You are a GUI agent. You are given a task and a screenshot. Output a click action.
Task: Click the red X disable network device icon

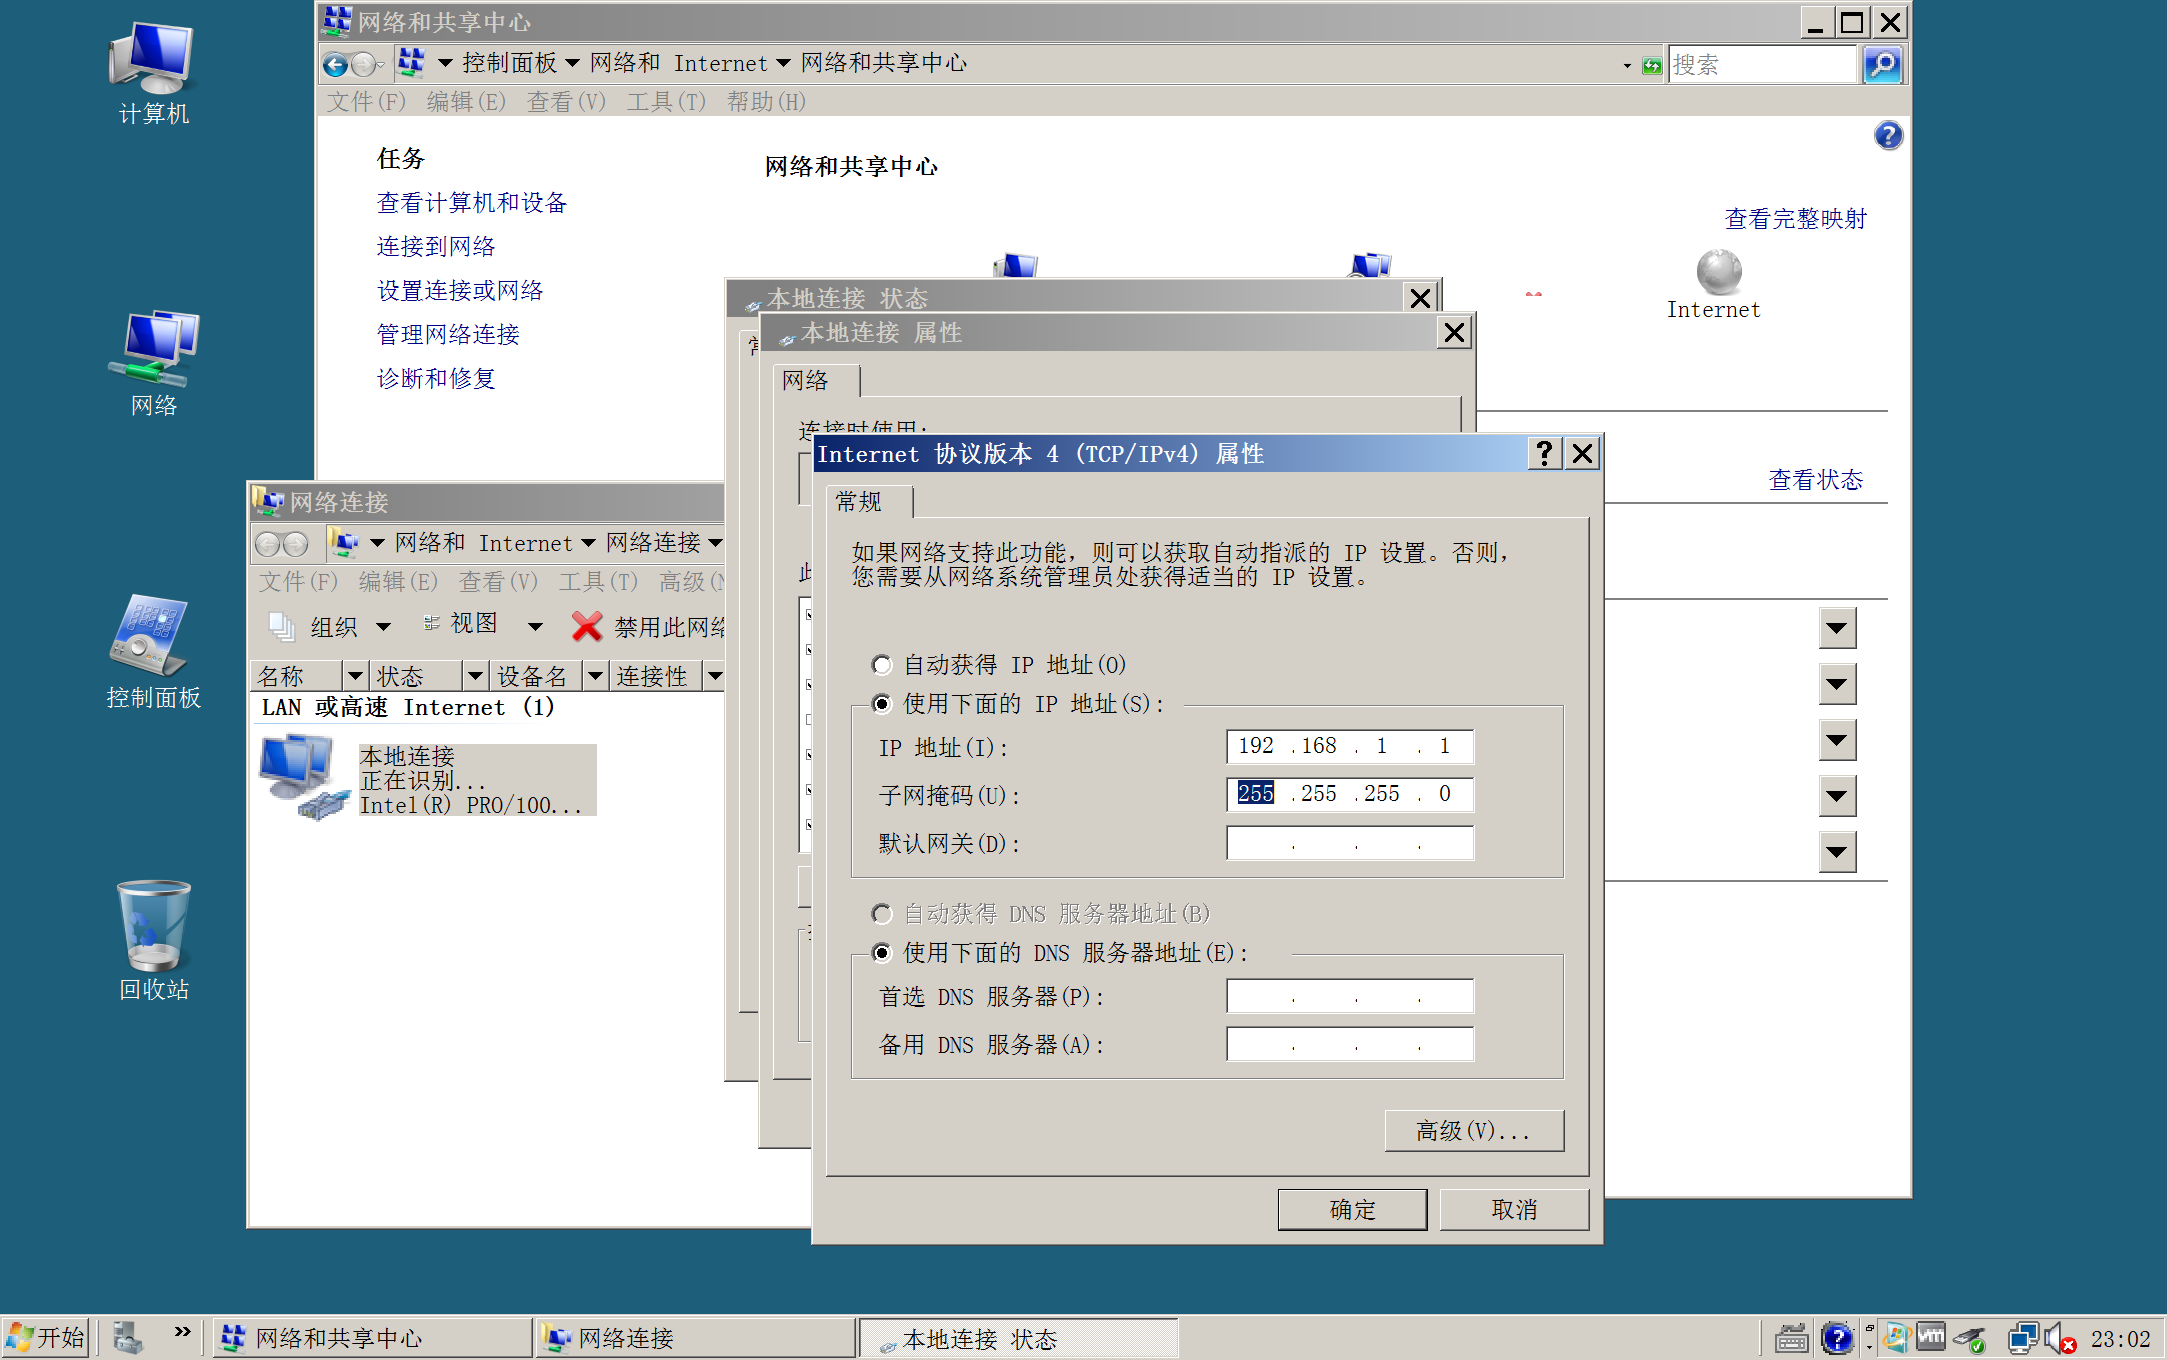(x=586, y=627)
